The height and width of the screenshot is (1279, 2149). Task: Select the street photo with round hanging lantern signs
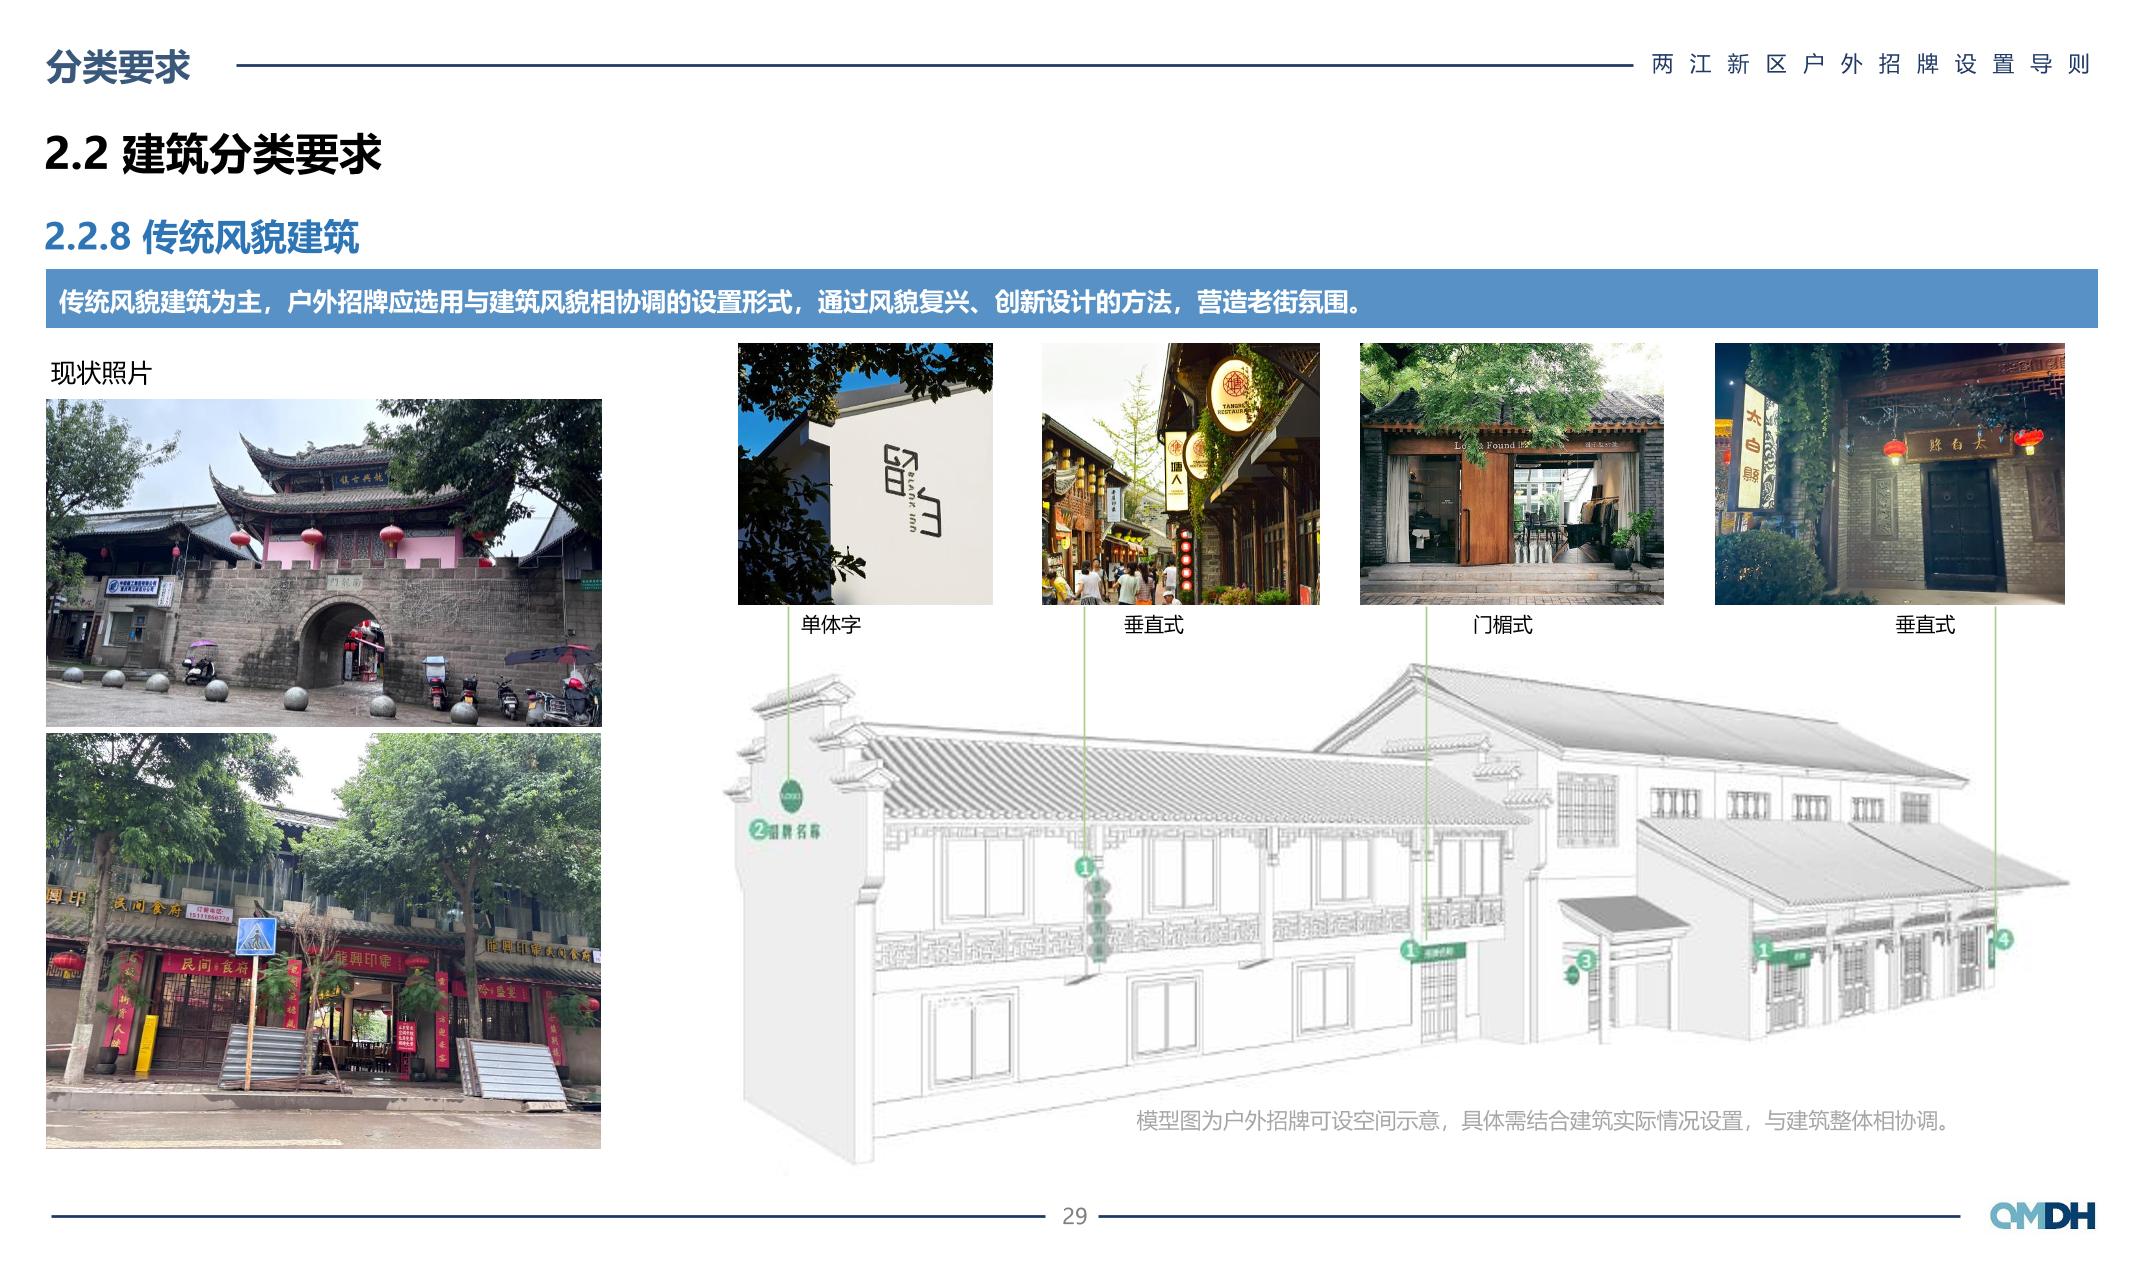1180,474
